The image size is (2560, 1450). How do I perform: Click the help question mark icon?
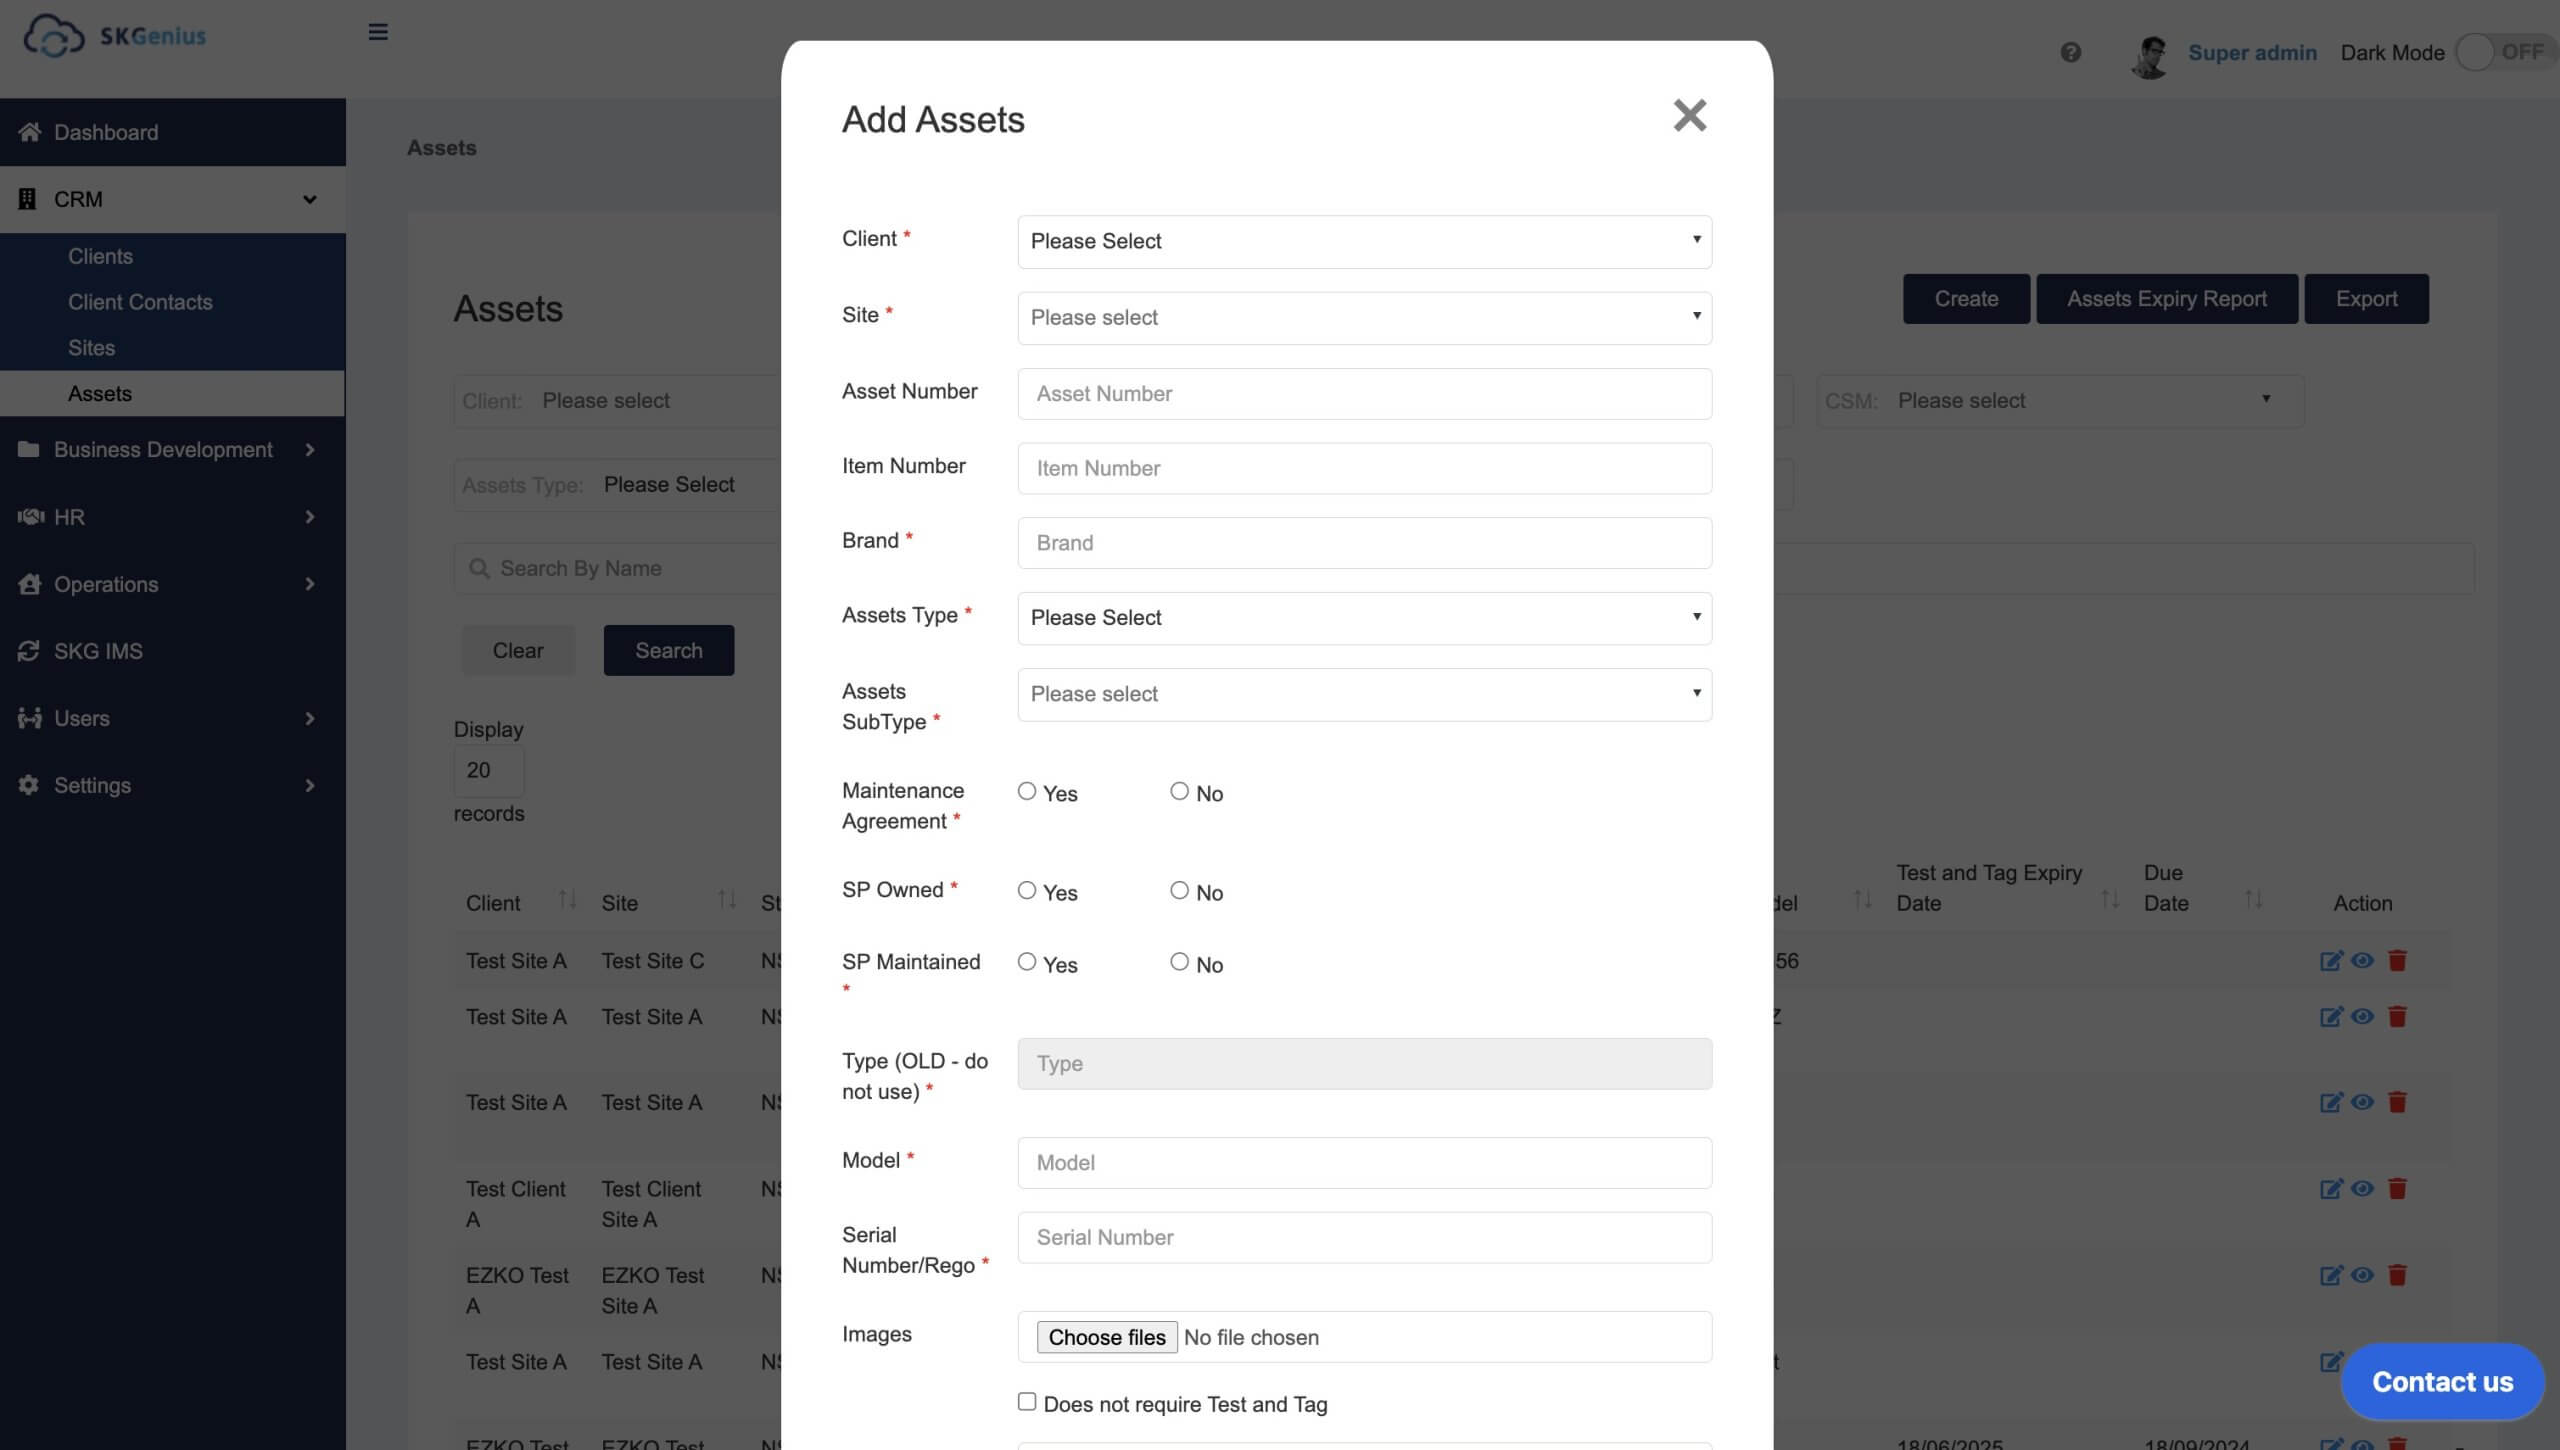(x=2071, y=53)
